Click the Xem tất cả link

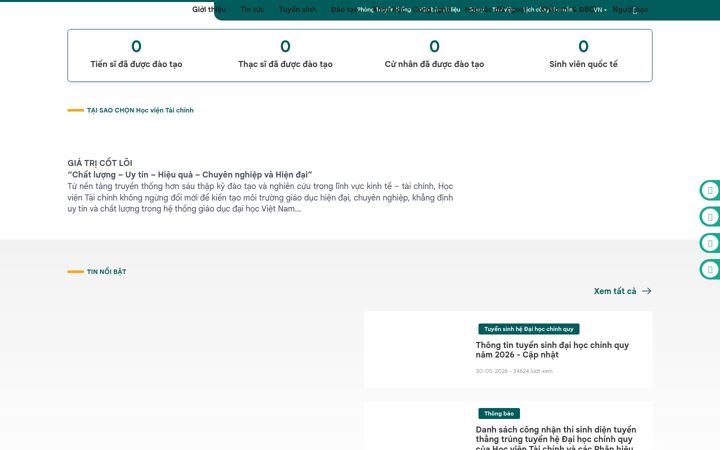point(622,291)
